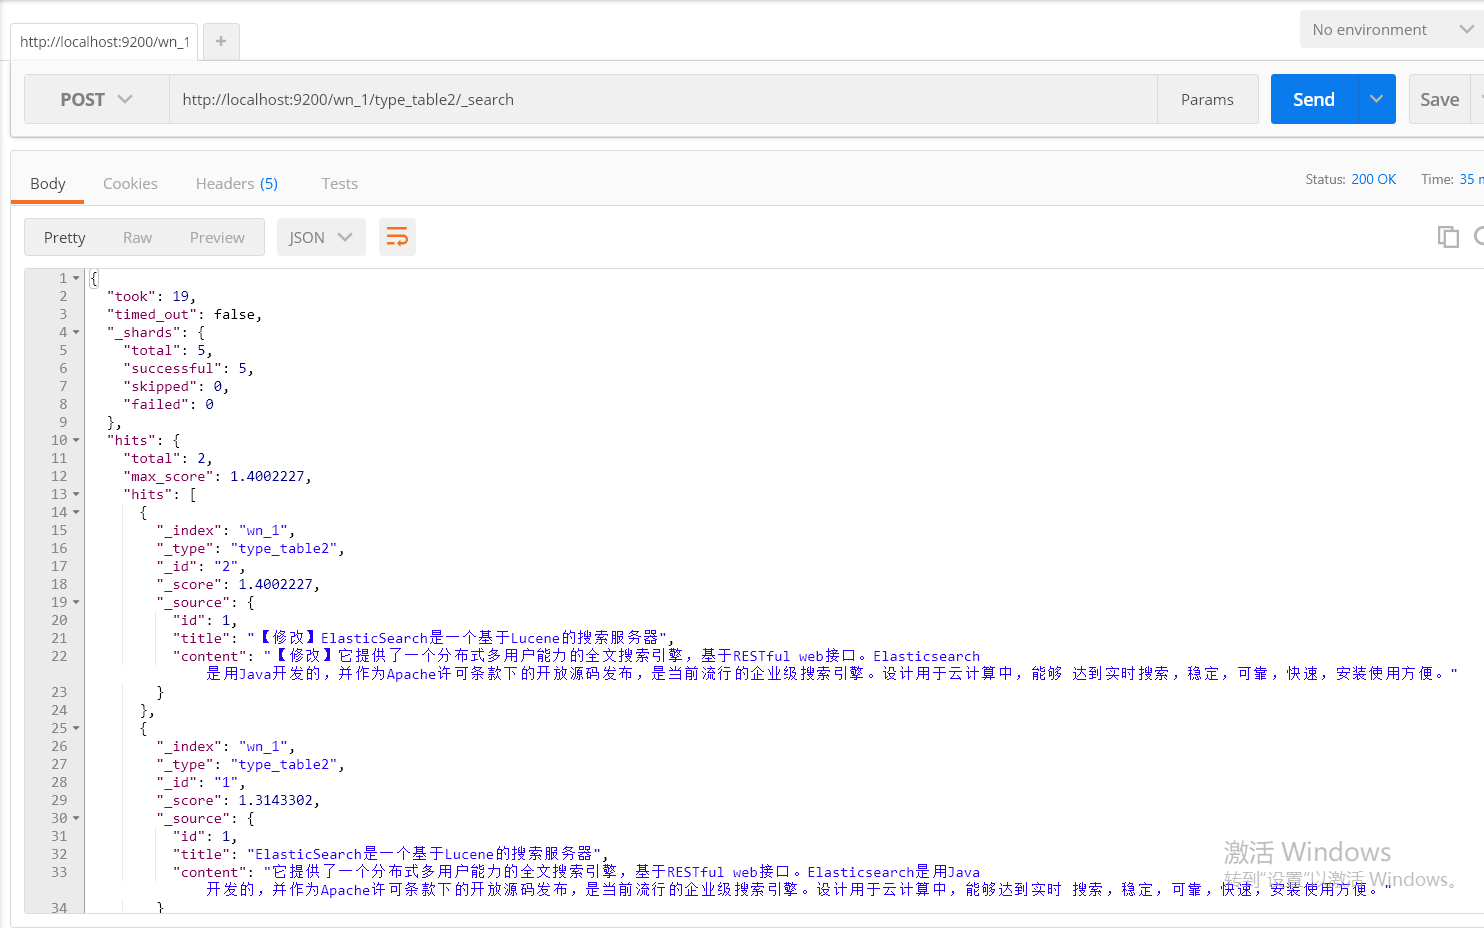The height and width of the screenshot is (928, 1484).
Task: Open the Params button
Action: coord(1207,99)
